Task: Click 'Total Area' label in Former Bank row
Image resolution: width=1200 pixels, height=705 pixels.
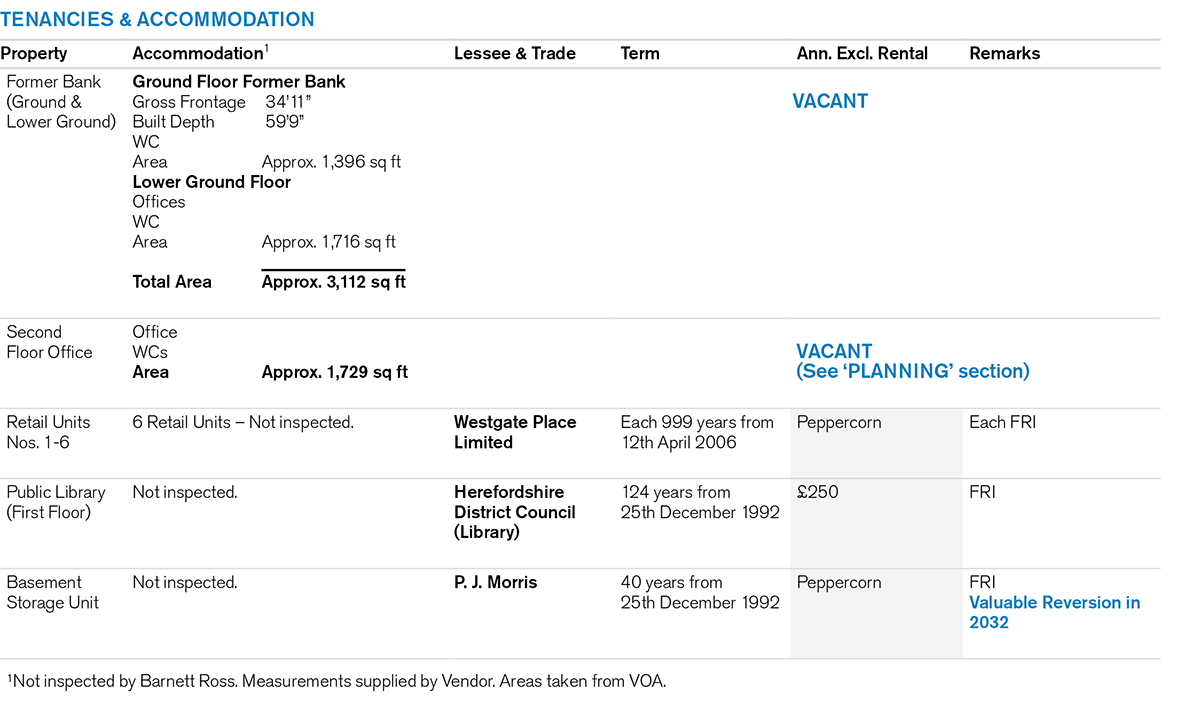Action: [x=172, y=282]
